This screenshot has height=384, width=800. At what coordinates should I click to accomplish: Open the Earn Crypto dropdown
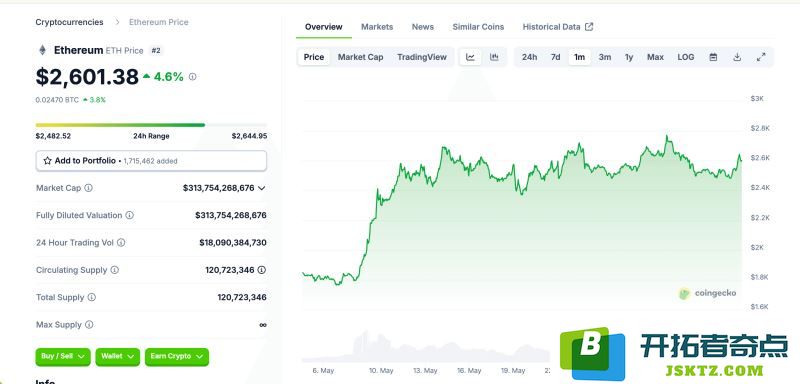coord(177,356)
